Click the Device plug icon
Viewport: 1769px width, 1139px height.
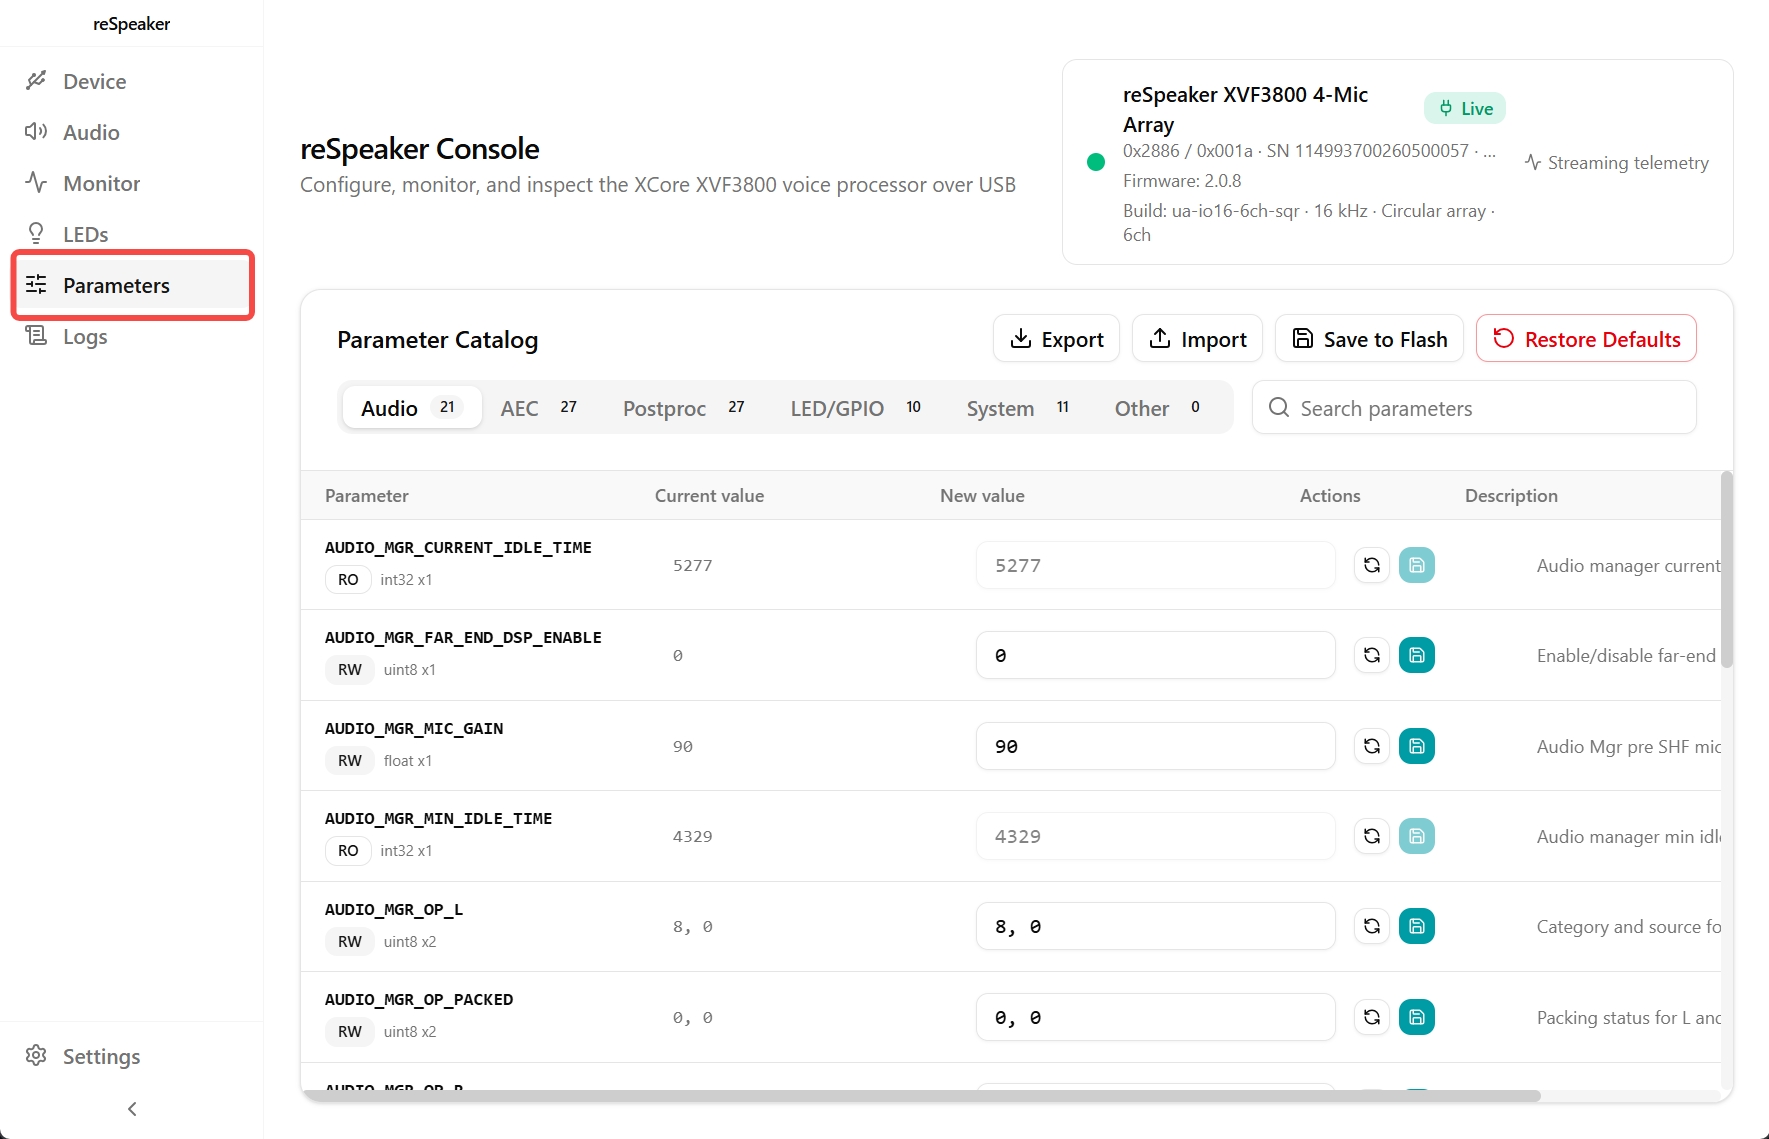point(36,80)
